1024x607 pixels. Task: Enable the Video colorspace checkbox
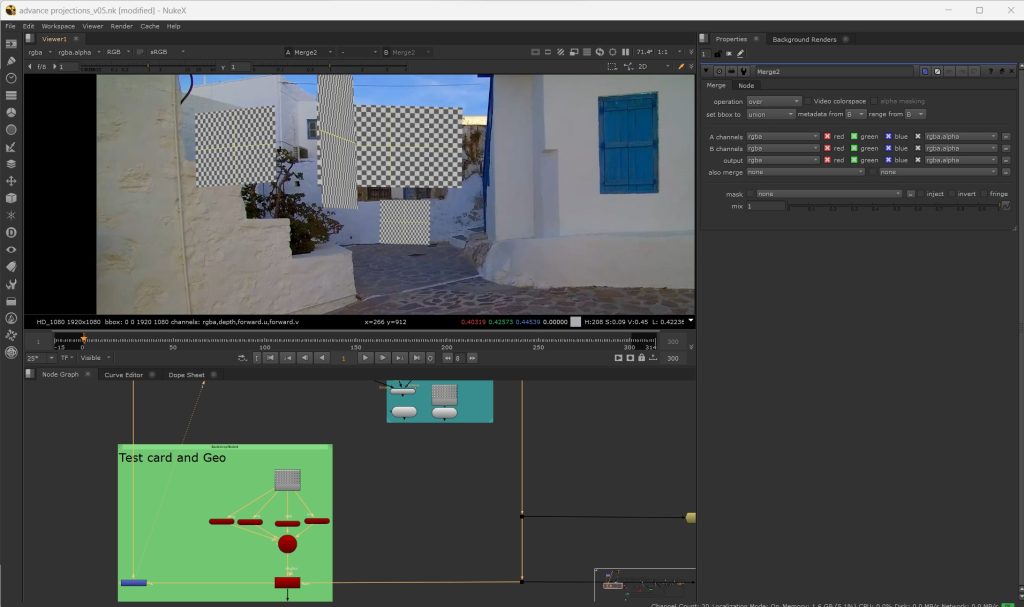click(808, 101)
